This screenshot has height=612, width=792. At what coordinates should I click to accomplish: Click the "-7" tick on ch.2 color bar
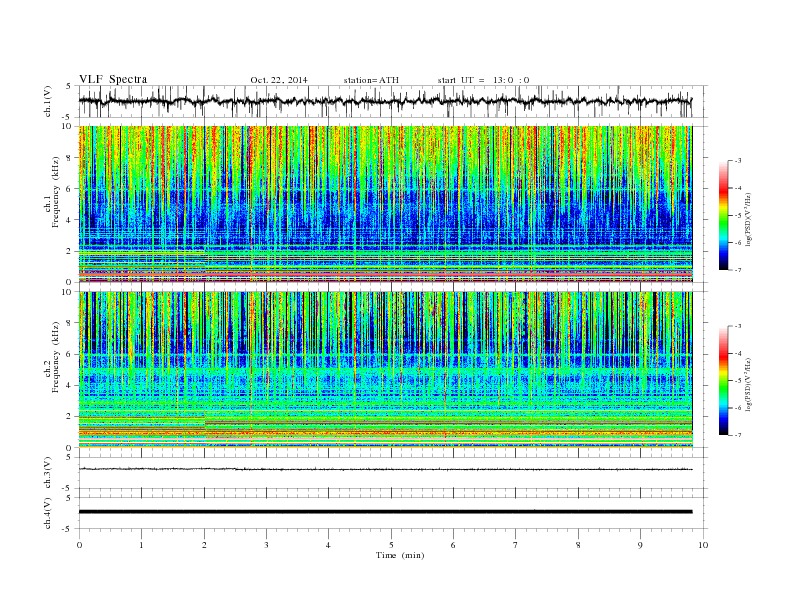[x=738, y=435]
